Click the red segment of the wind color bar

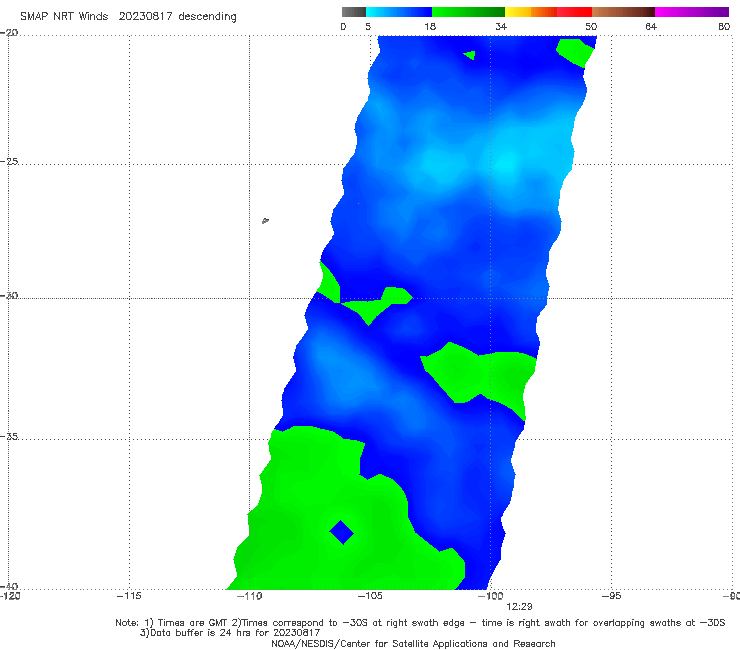pyautogui.click(x=574, y=12)
